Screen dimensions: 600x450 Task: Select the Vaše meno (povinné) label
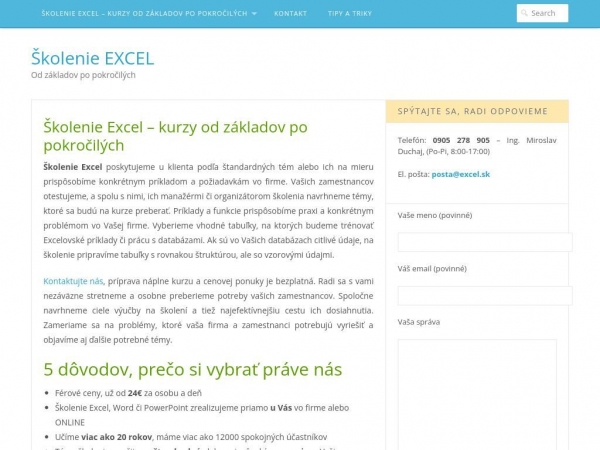[435, 215]
